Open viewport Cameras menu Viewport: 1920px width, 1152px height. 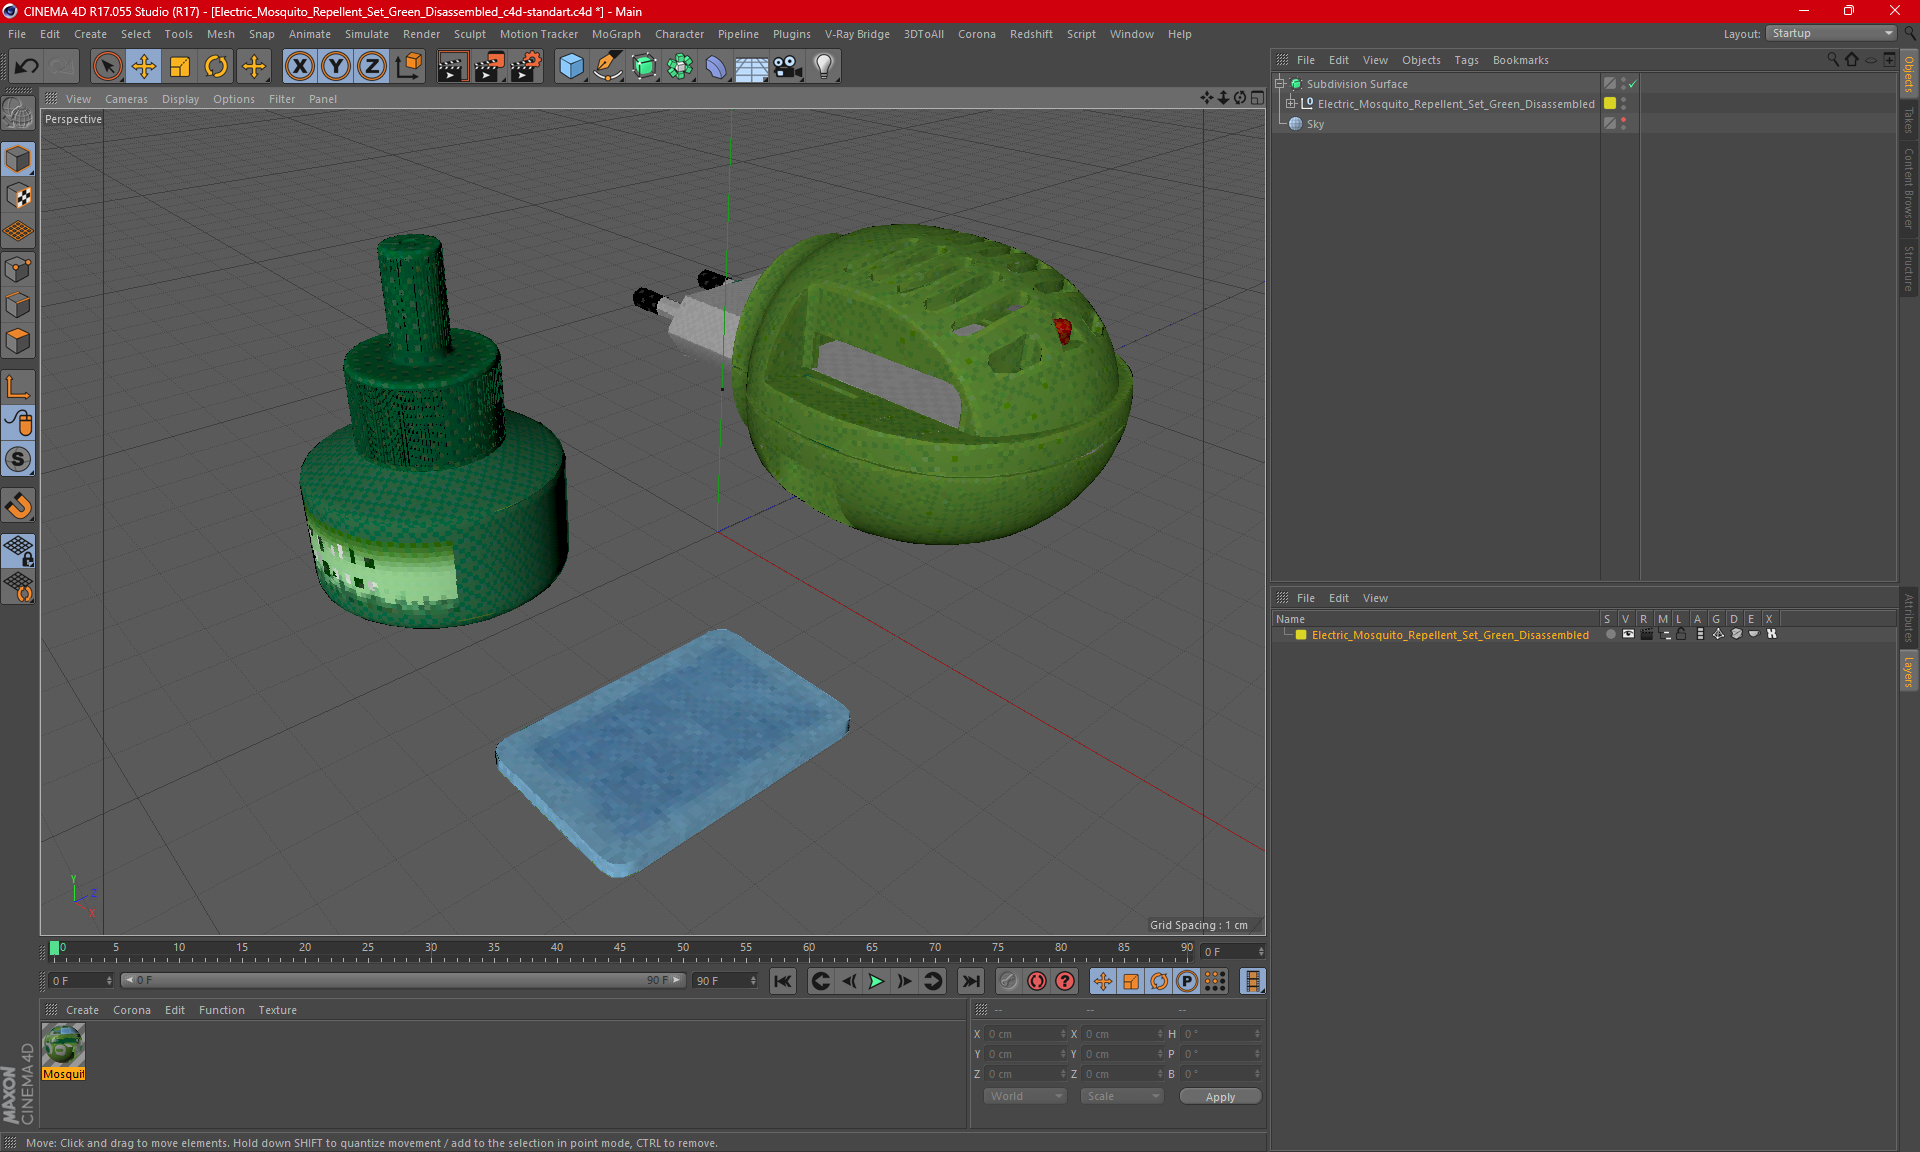coord(126,99)
